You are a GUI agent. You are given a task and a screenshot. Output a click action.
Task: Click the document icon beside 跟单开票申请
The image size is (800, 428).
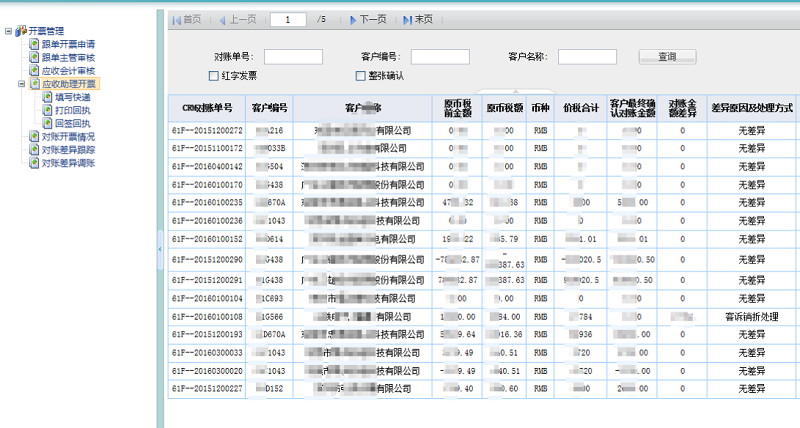34,44
